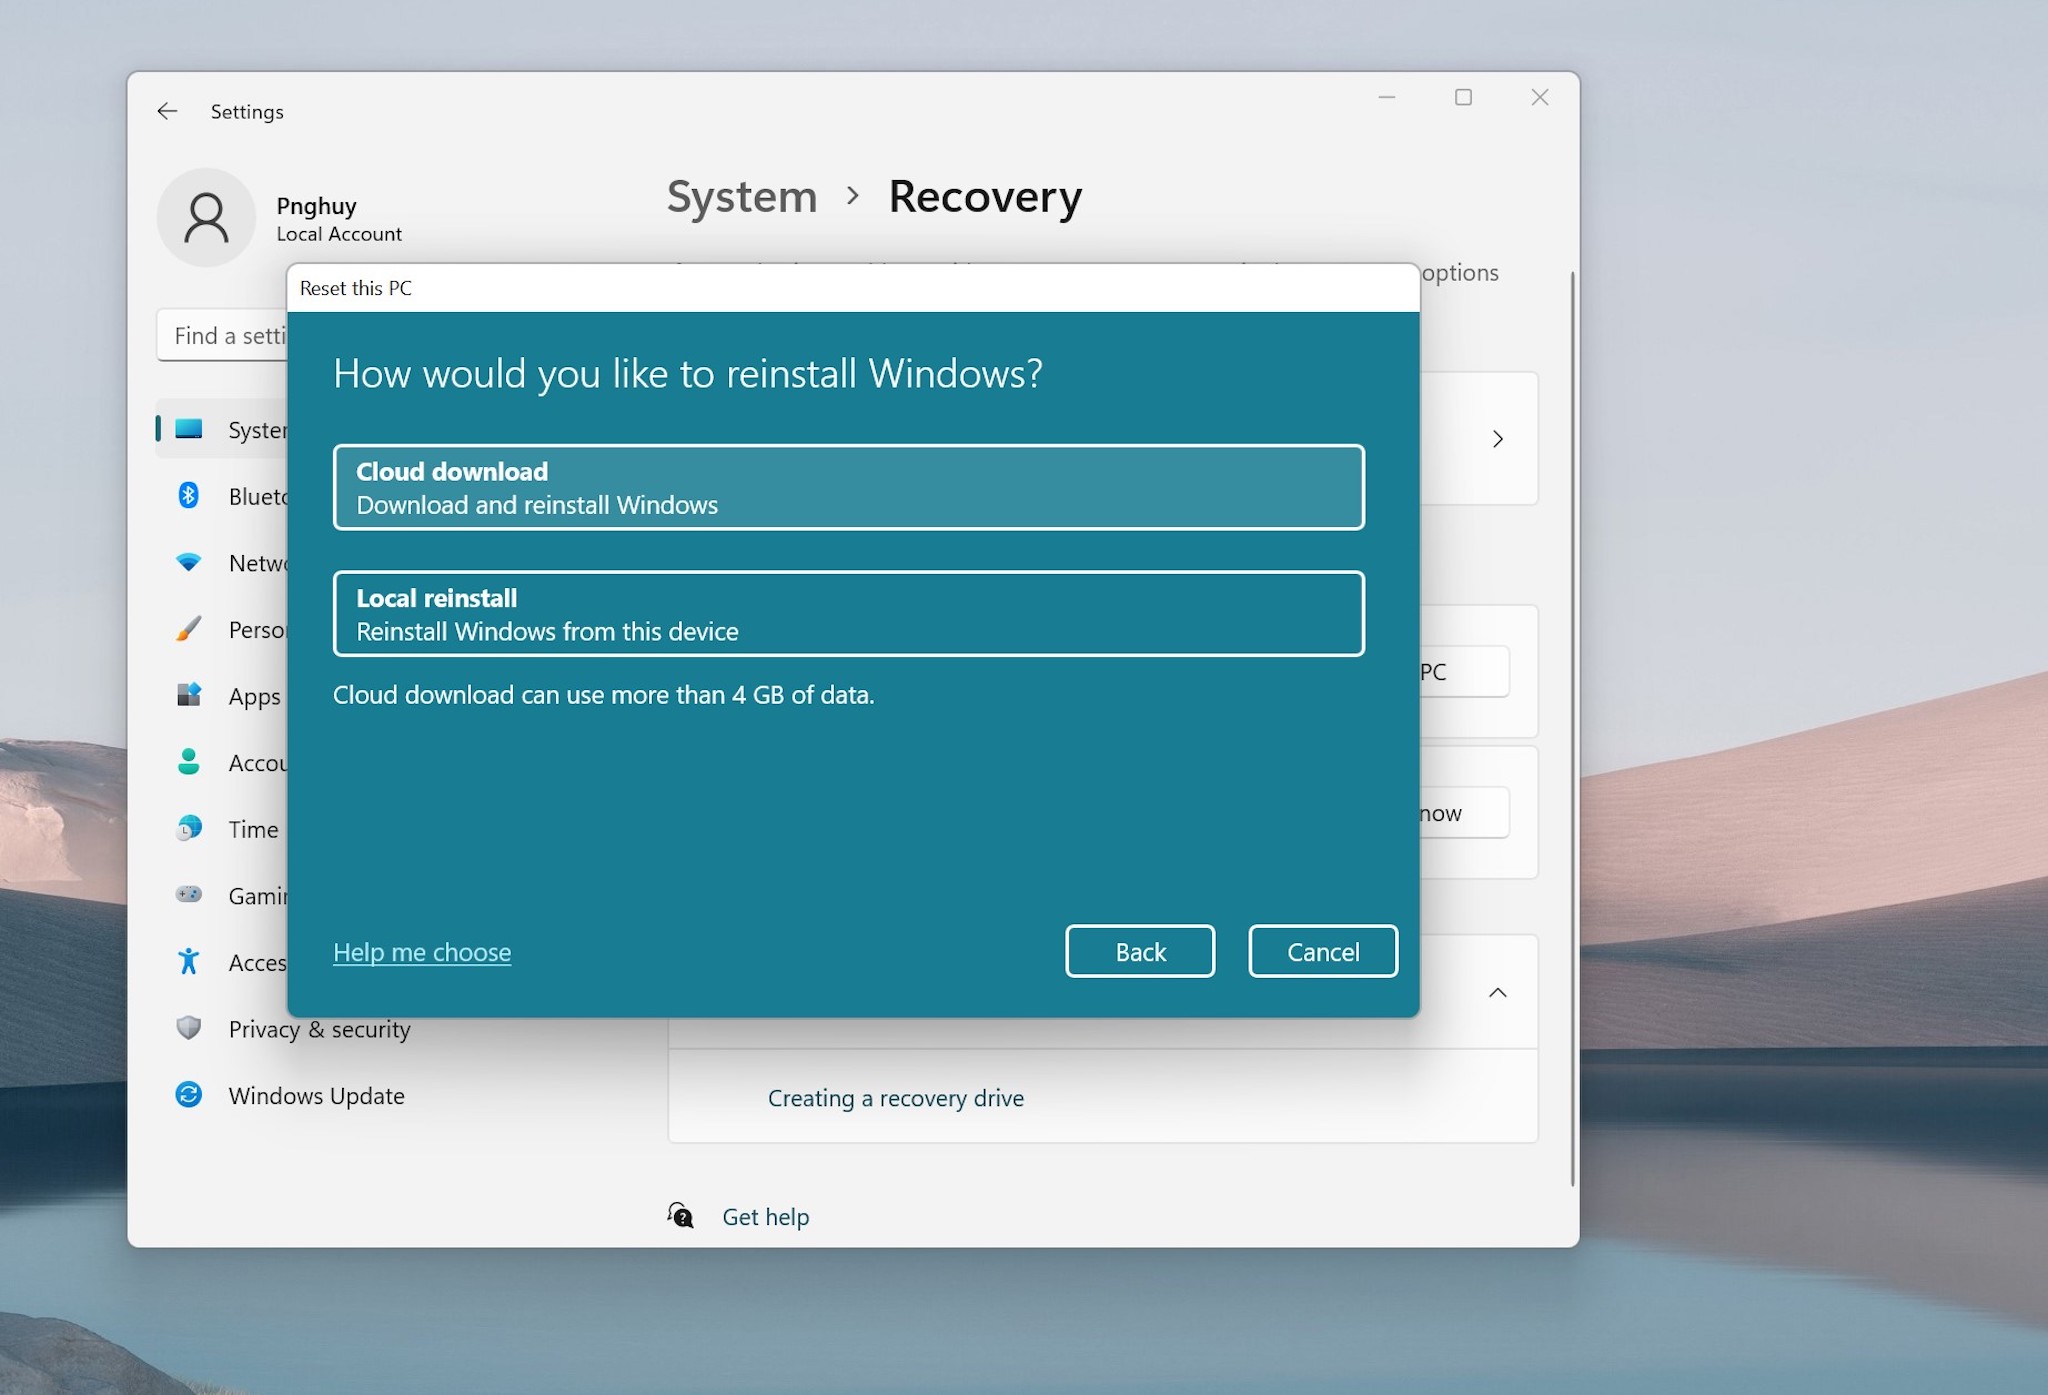The width and height of the screenshot is (2048, 1395).
Task: Click the Time globe clock icon
Action: tap(189, 828)
